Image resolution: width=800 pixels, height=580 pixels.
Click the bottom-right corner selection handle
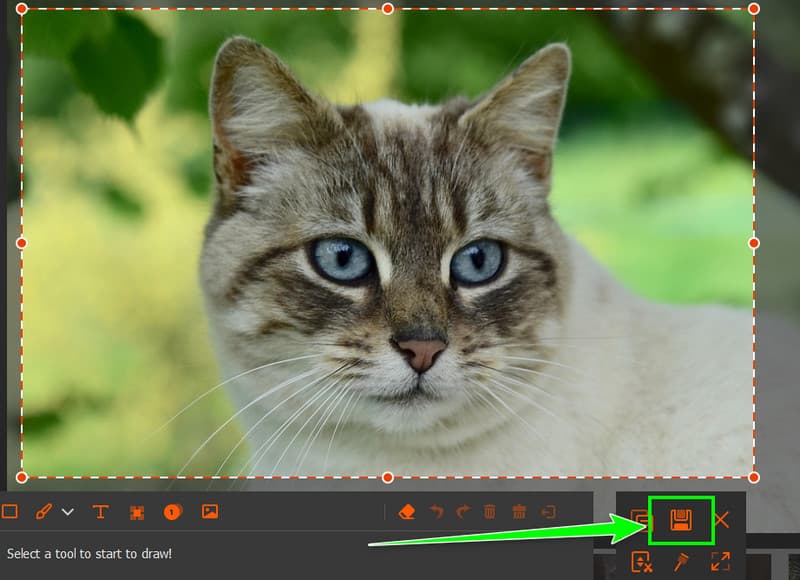754,477
